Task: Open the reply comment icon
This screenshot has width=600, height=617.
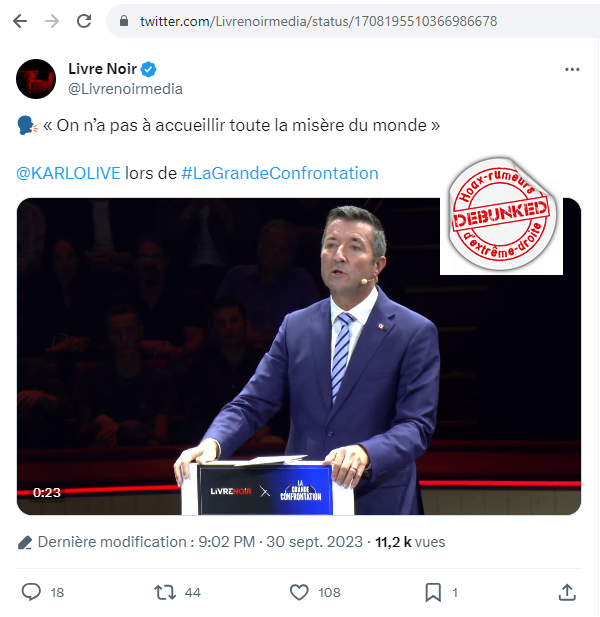Action: pyautogui.click(x=31, y=592)
